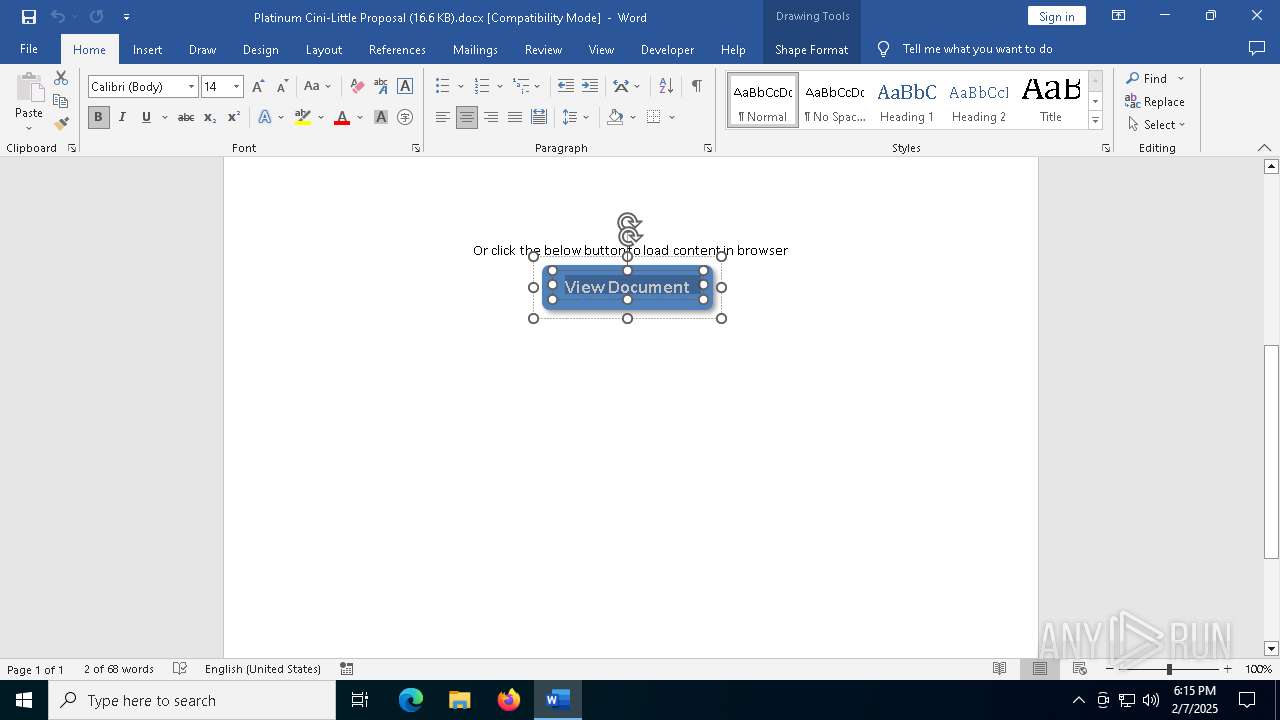Click Distributed alignment icon
The width and height of the screenshot is (1280, 720).
(539, 117)
